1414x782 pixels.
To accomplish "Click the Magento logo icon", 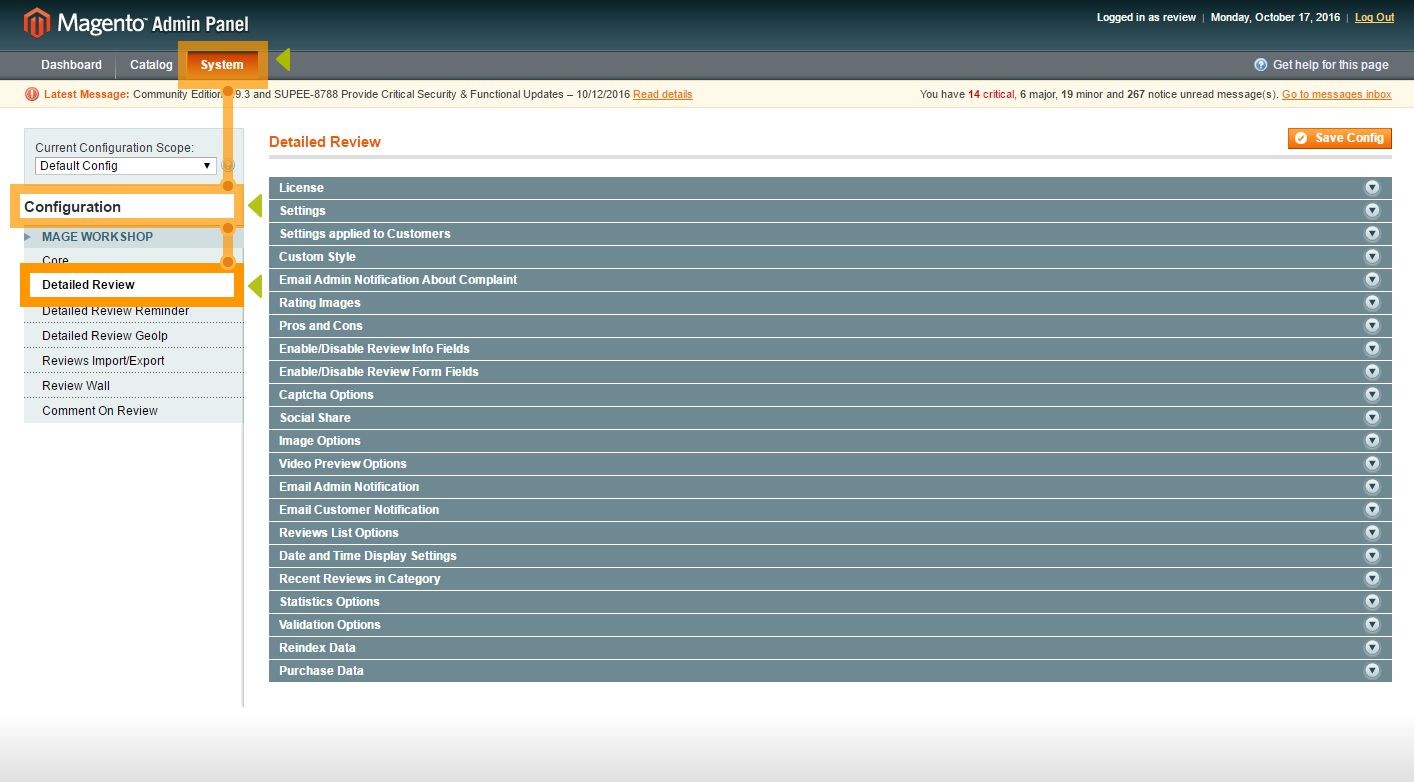I will [37, 22].
